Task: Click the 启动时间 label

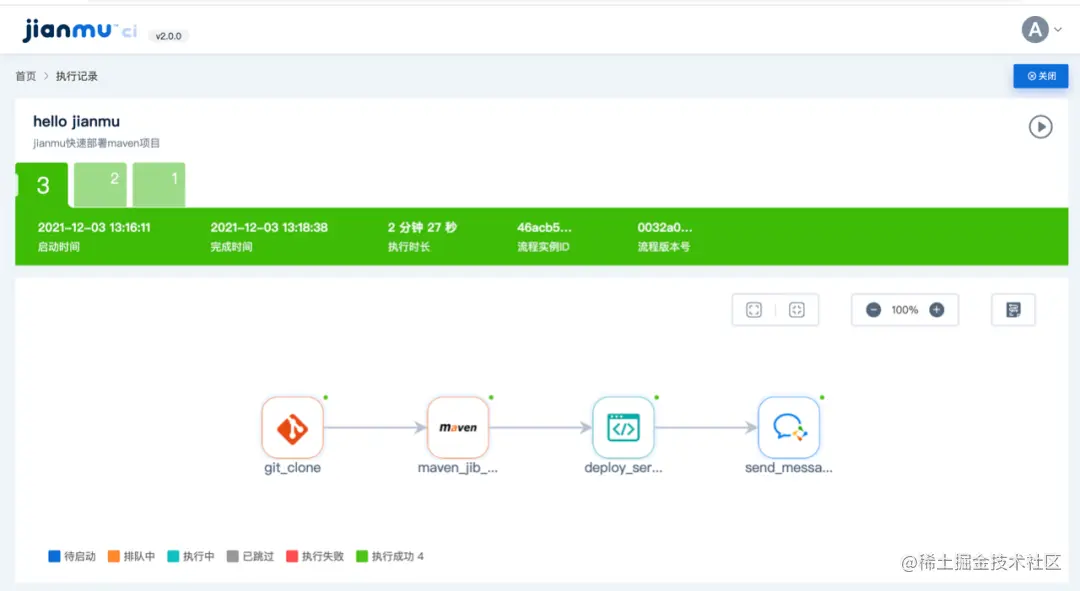Action: click(59, 247)
